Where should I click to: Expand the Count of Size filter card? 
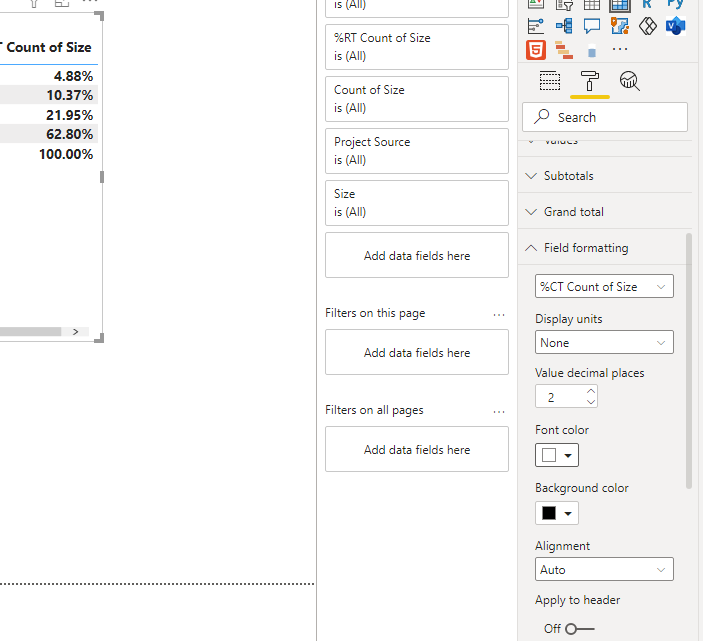(x=417, y=99)
